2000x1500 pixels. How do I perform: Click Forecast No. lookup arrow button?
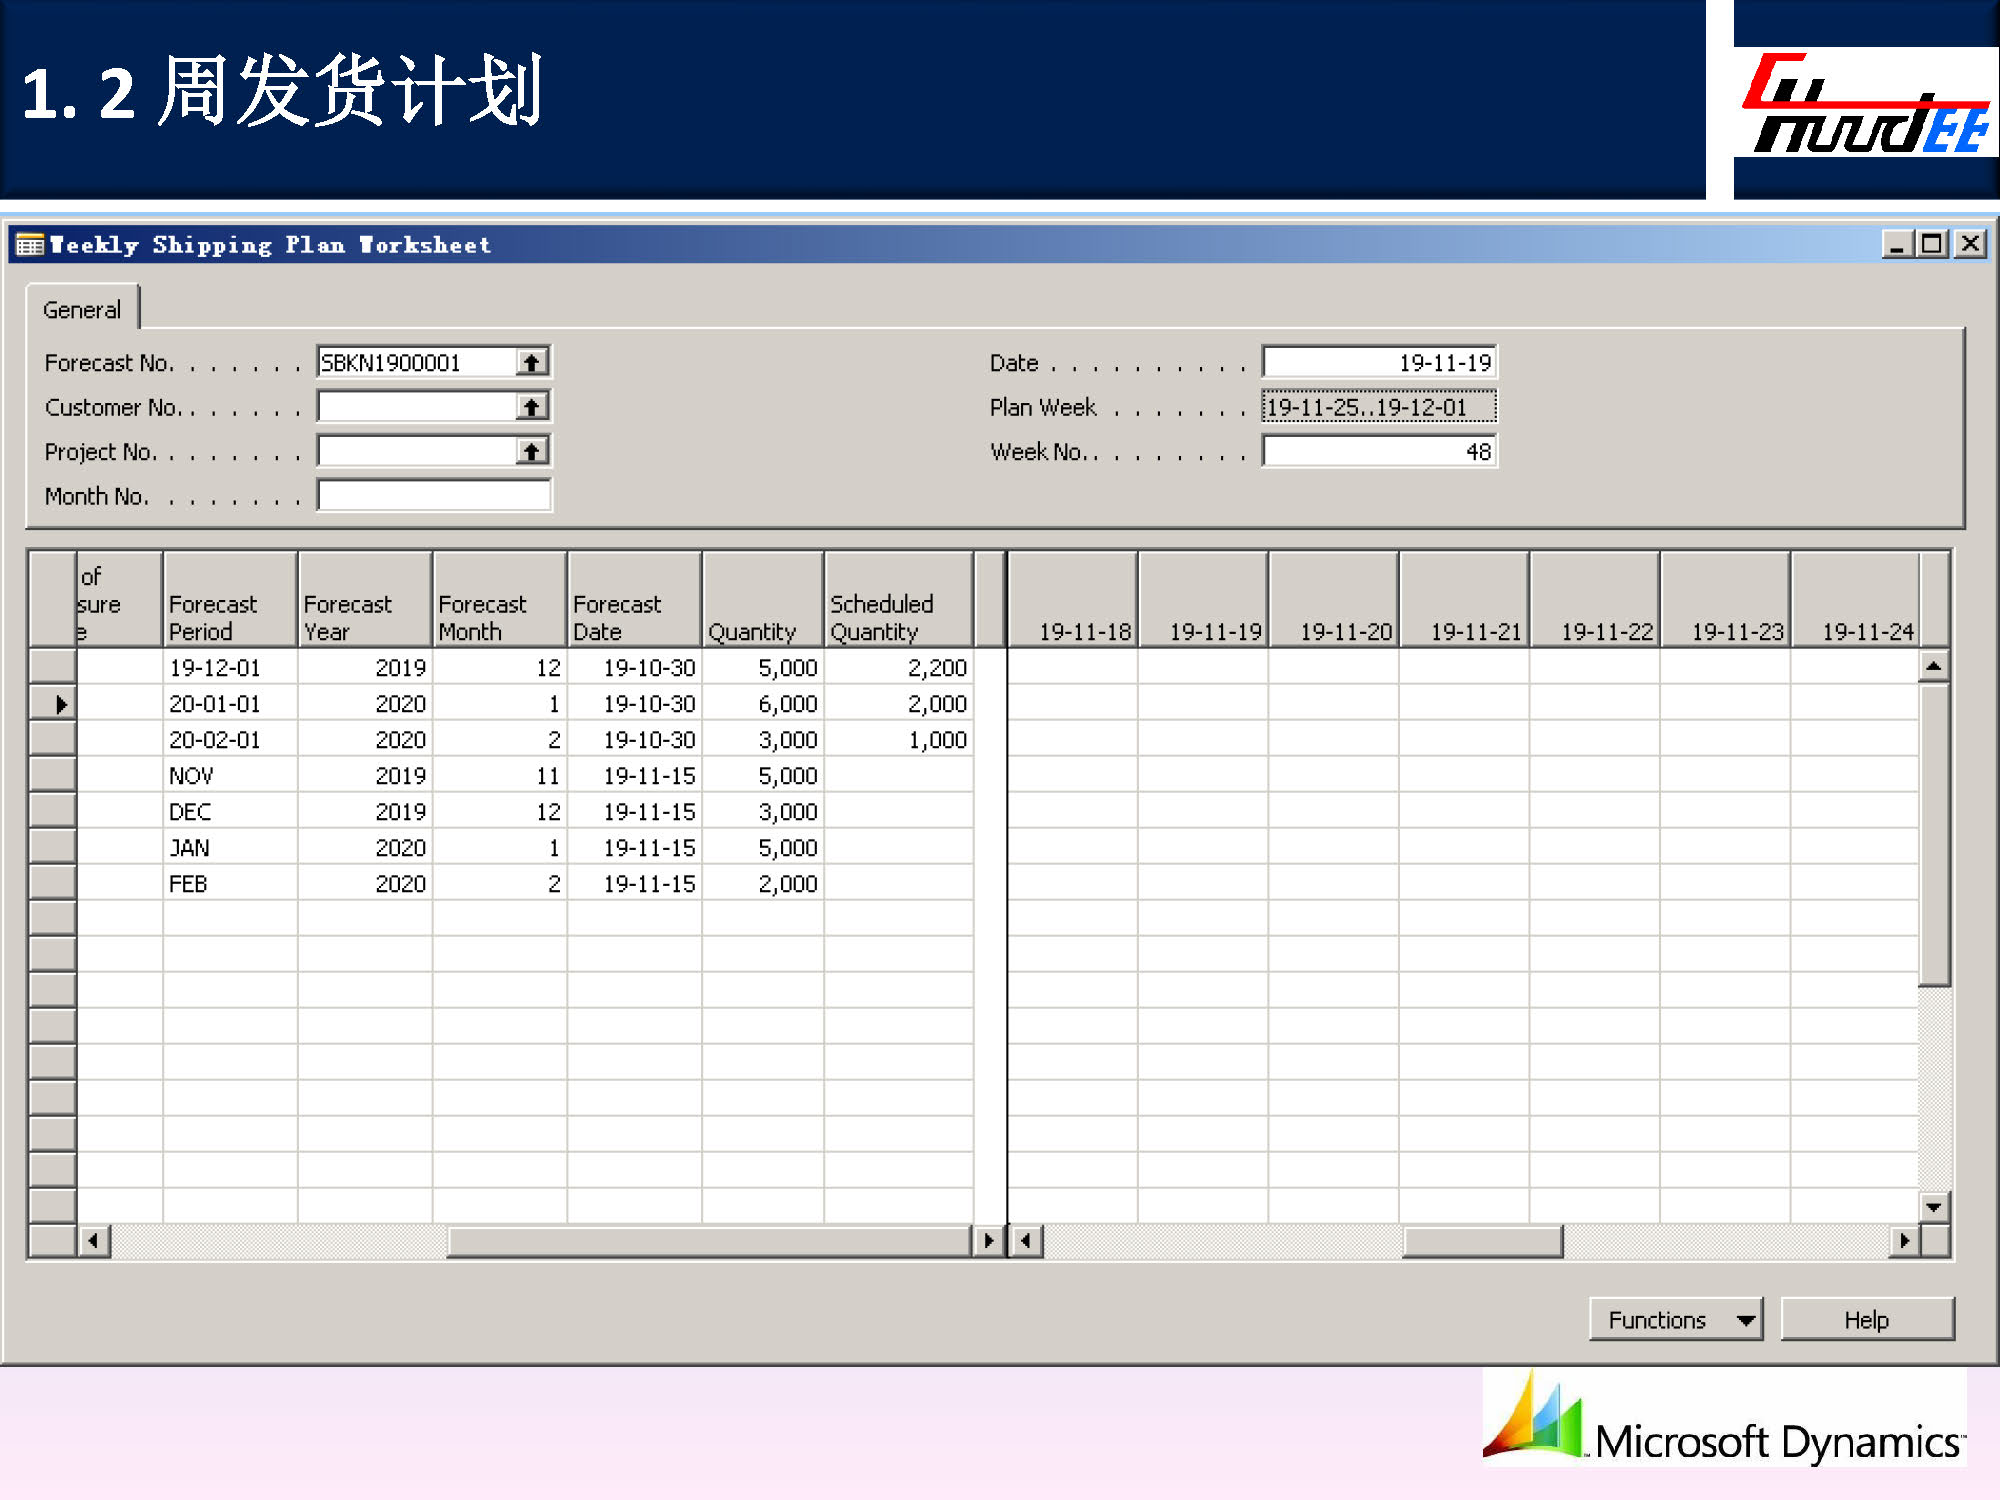pyautogui.click(x=532, y=362)
